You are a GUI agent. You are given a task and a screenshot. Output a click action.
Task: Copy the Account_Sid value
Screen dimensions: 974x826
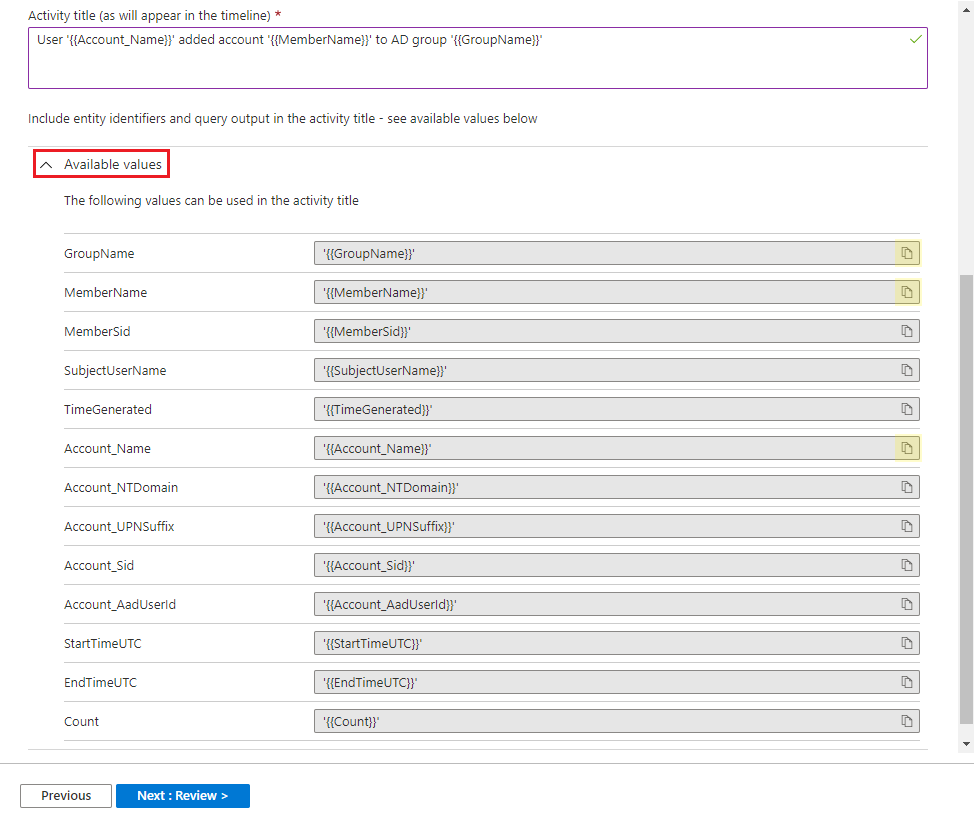(907, 565)
